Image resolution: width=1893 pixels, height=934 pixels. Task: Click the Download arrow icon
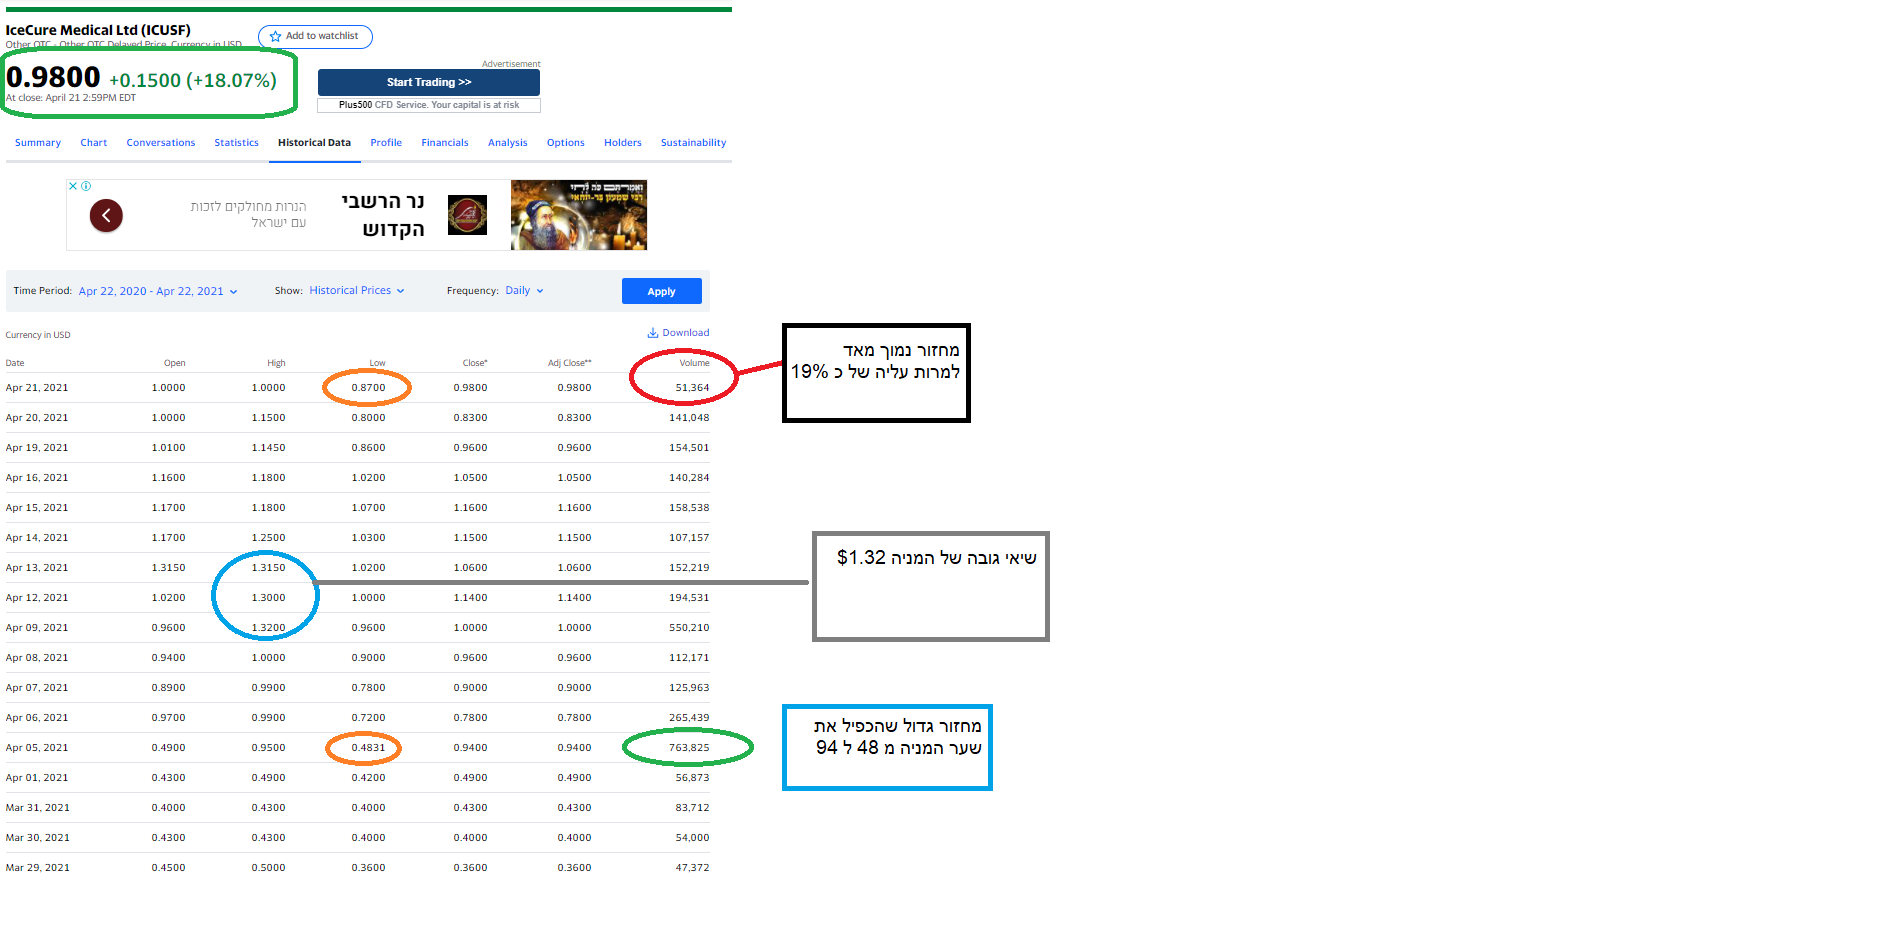pos(653,333)
